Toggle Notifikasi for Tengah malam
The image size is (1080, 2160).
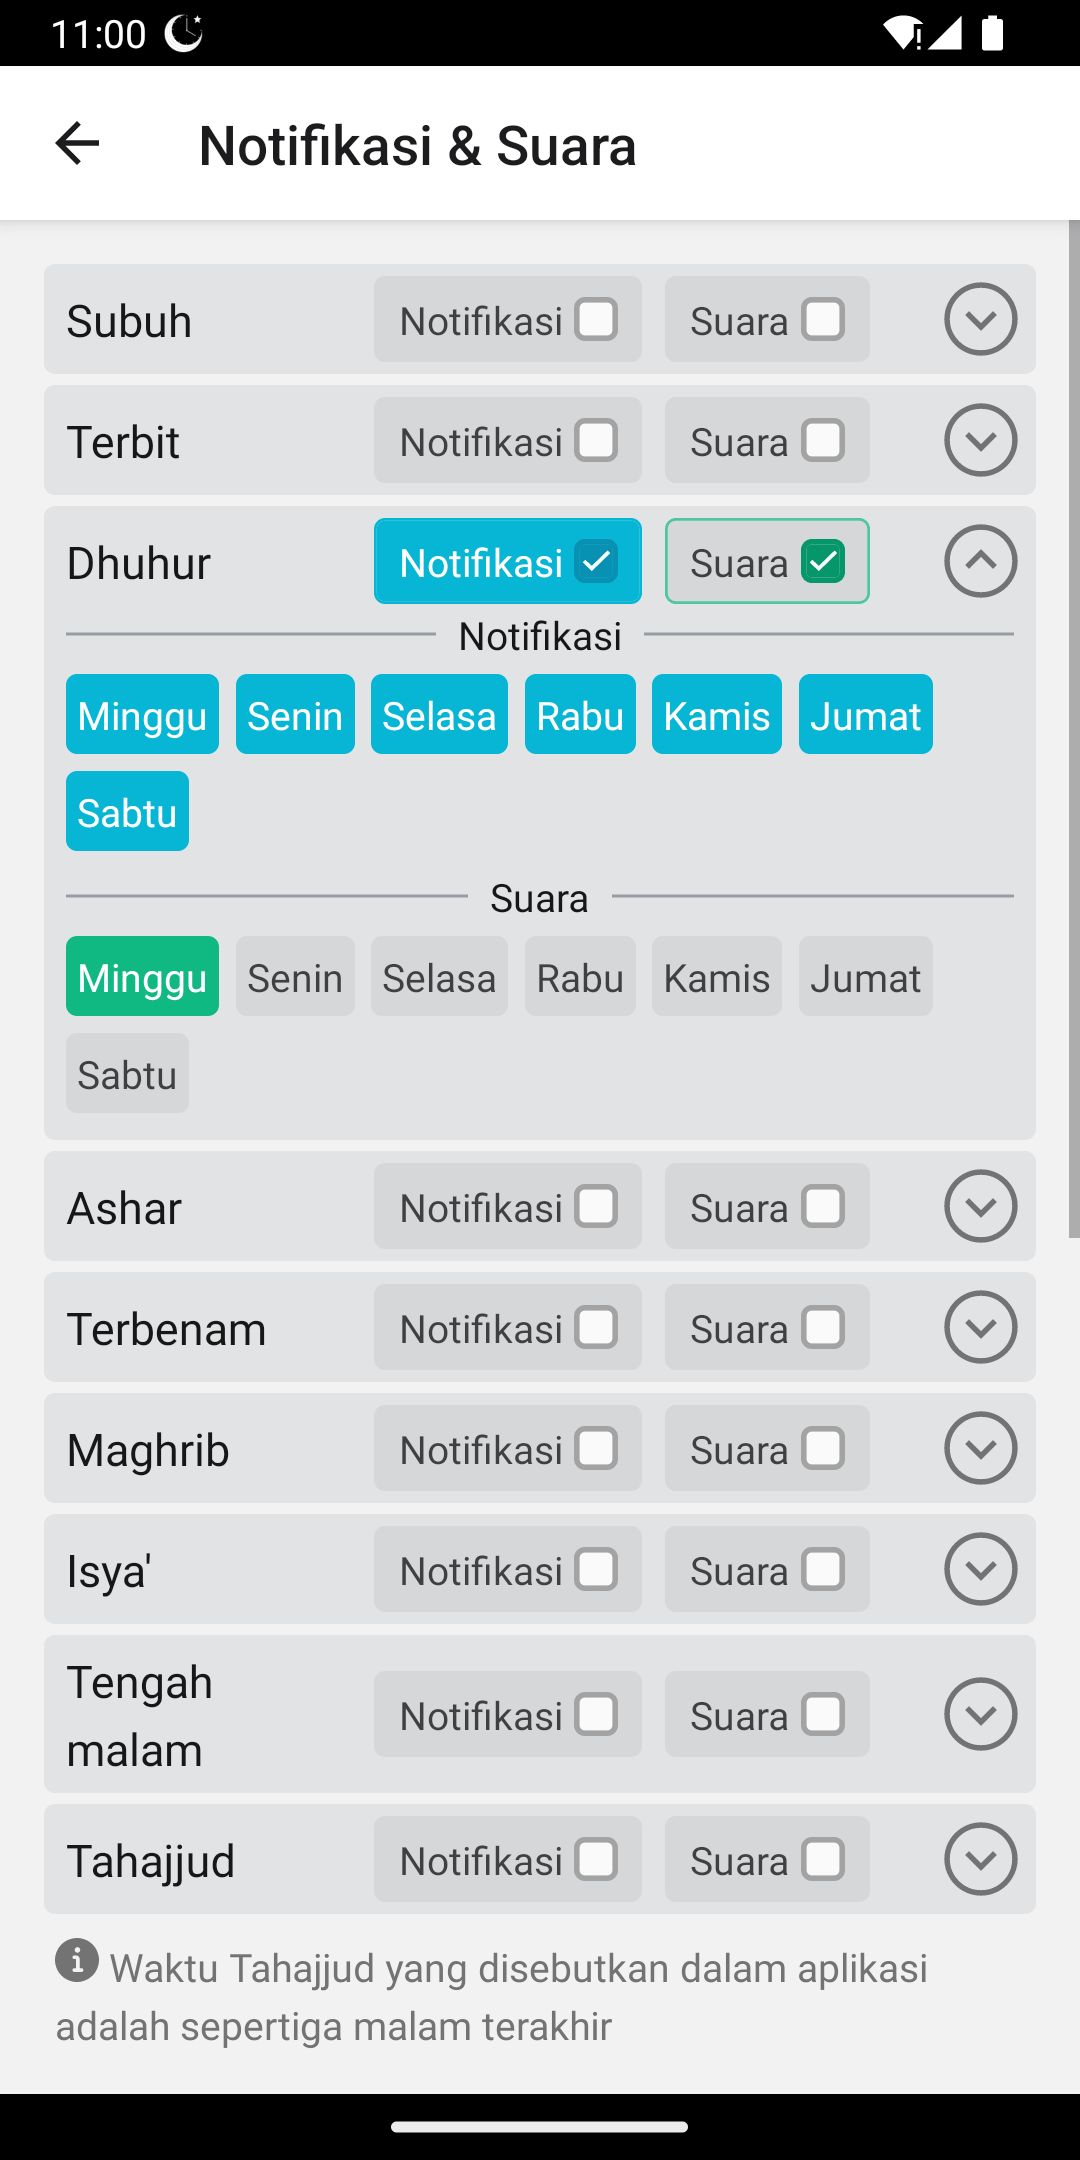click(x=596, y=1715)
